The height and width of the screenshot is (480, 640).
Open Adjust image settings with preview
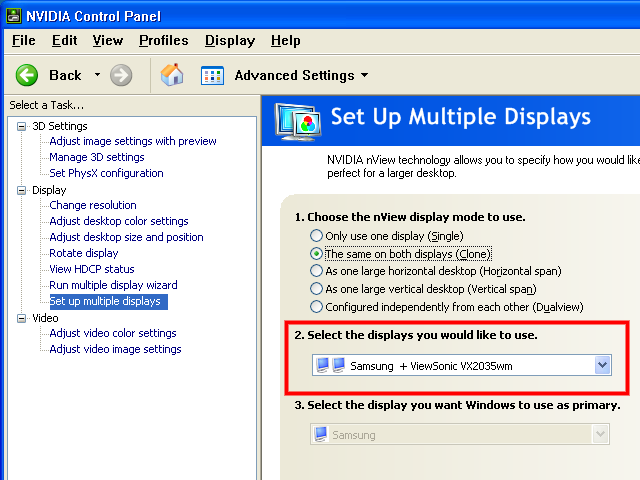coord(133,141)
